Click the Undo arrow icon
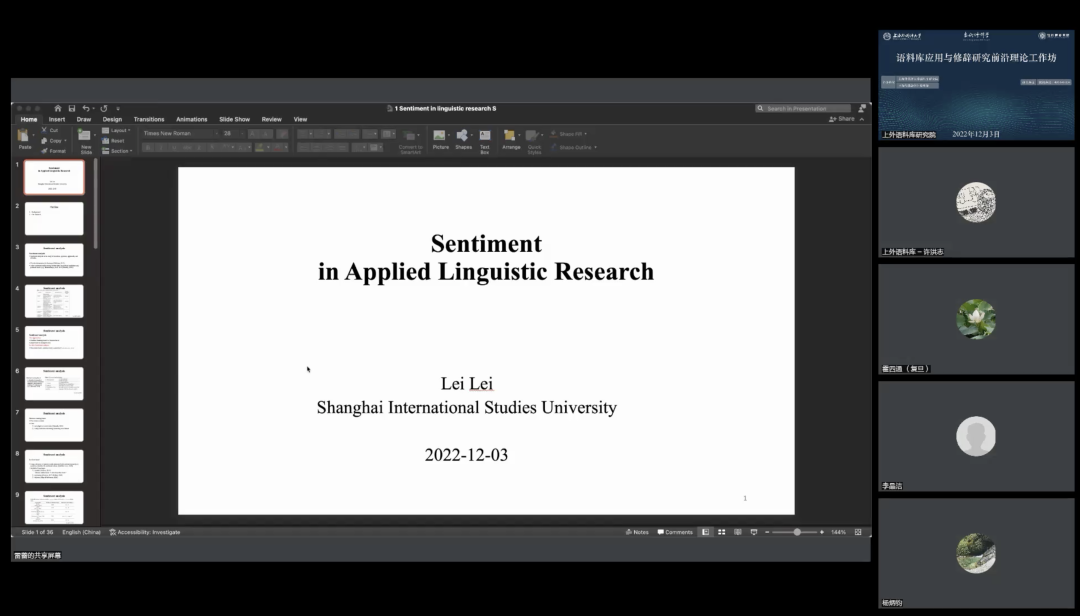The width and height of the screenshot is (1080, 616). click(x=85, y=108)
